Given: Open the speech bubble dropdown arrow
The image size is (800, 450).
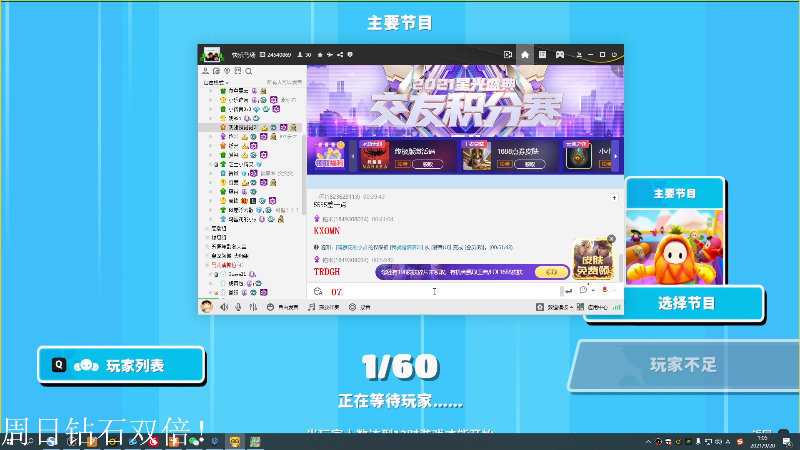Looking at the screenshot, I should (x=593, y=290).
